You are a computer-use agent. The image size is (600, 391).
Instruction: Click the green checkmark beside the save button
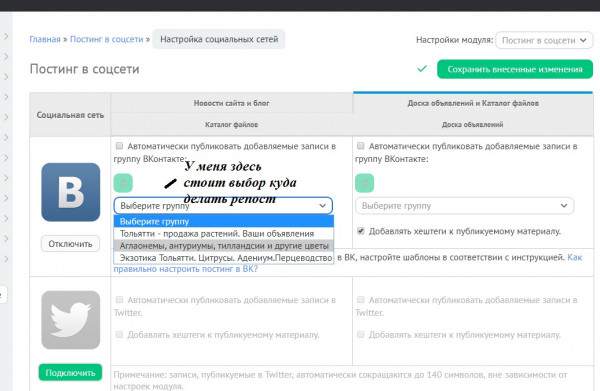coord(422,69)
